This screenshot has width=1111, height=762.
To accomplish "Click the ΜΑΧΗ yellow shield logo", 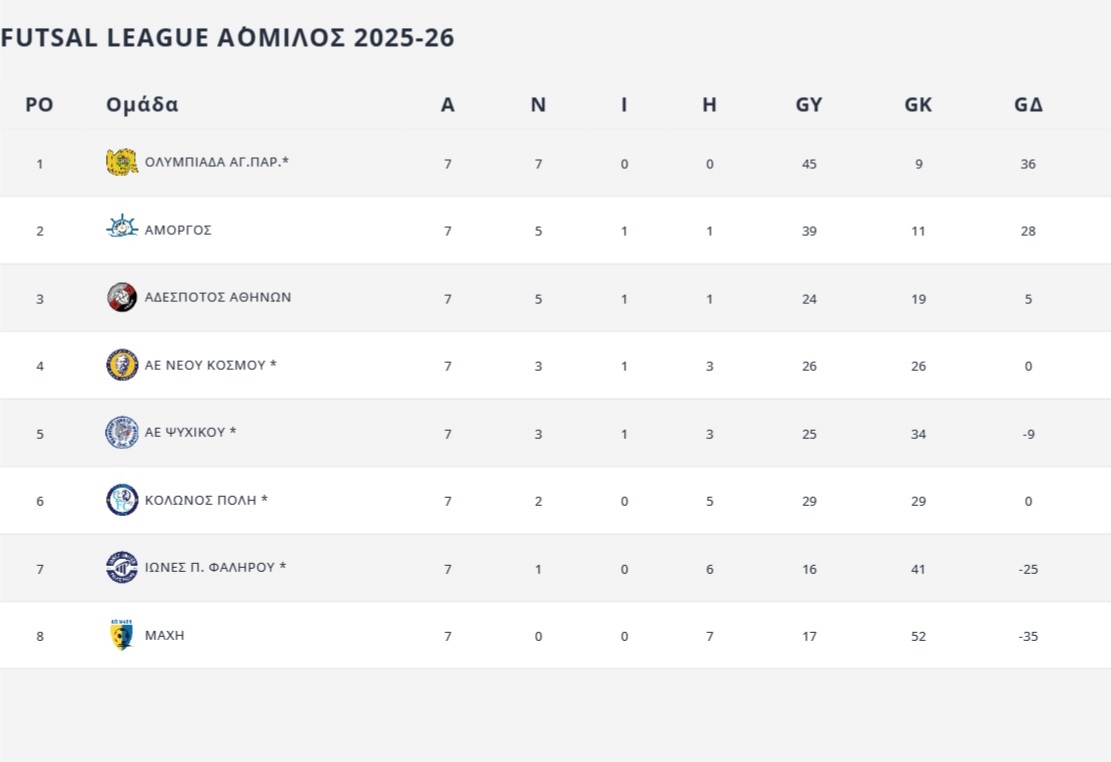I will 122,635.
